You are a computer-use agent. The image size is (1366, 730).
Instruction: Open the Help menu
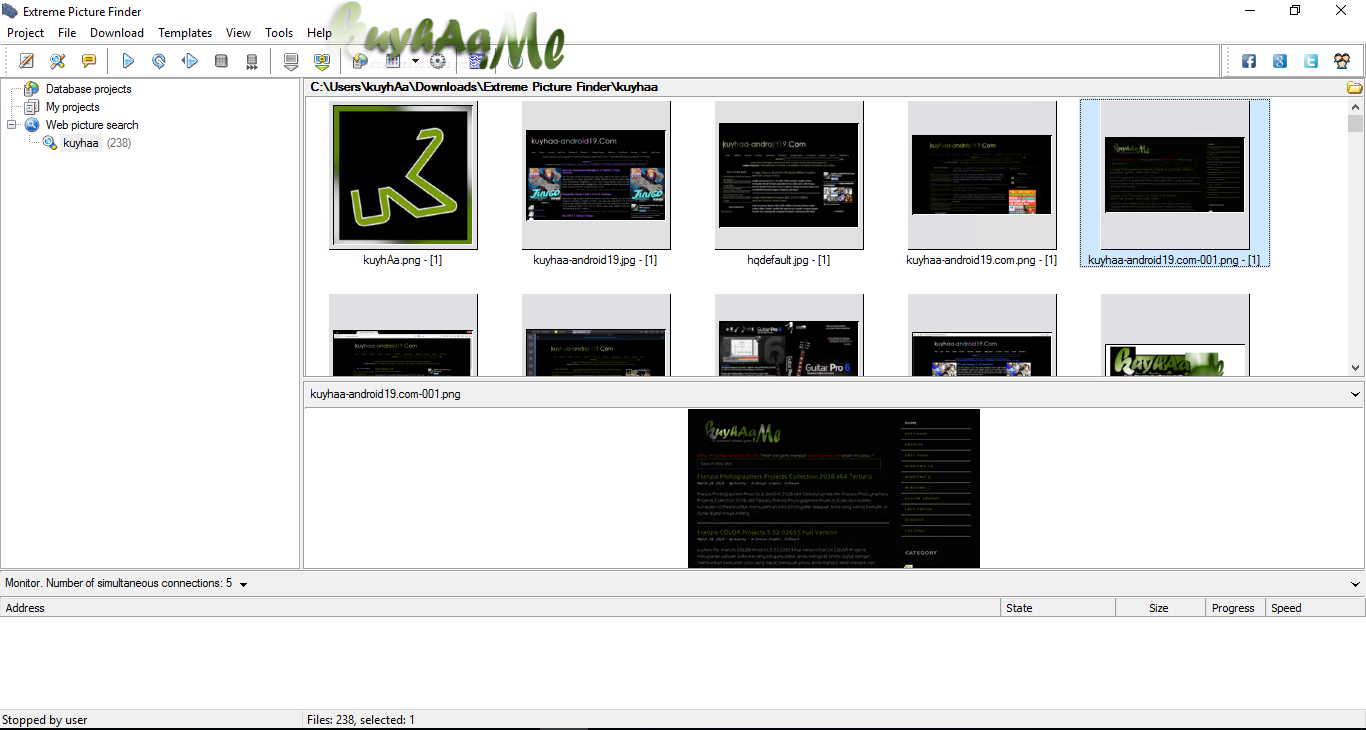coord(319,33)
